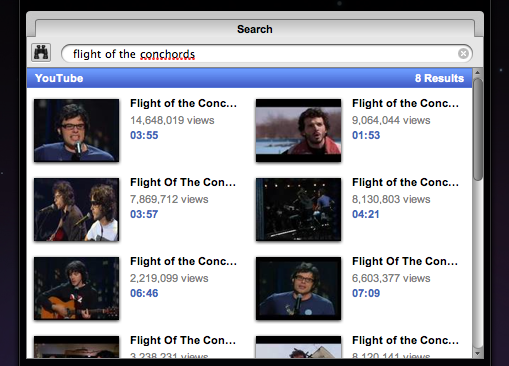
Task: Click the 04:21 duration label
Action: coord(366,214)
